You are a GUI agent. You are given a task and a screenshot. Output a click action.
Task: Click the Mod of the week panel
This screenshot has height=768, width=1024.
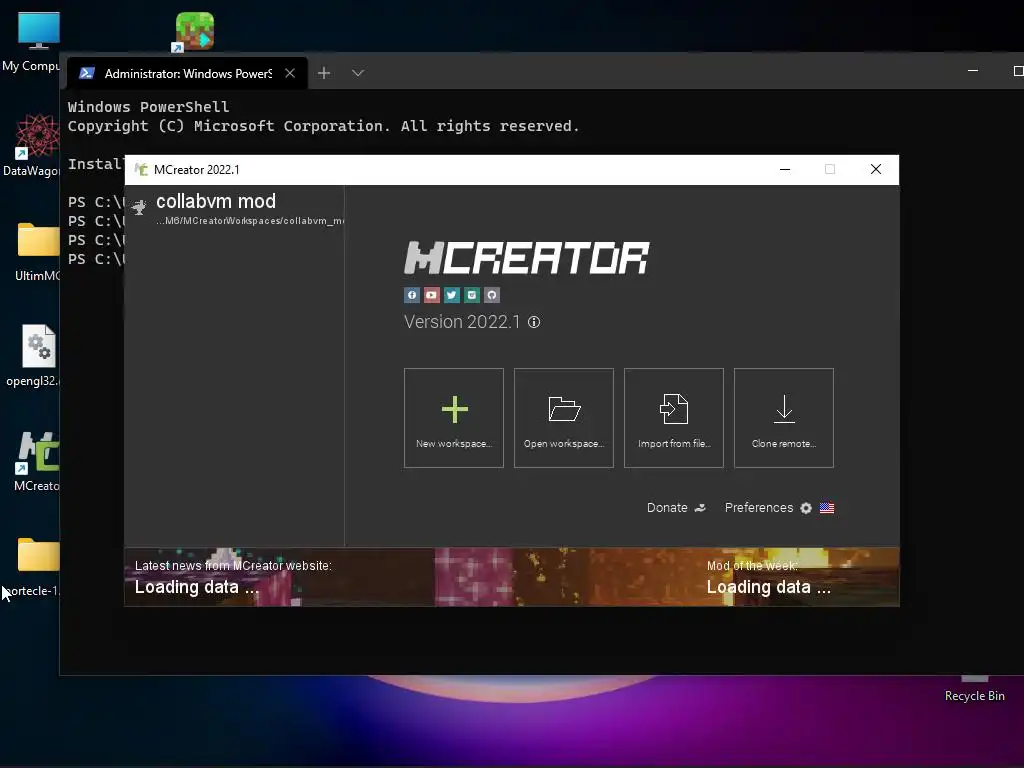click(x=769, y=577)
